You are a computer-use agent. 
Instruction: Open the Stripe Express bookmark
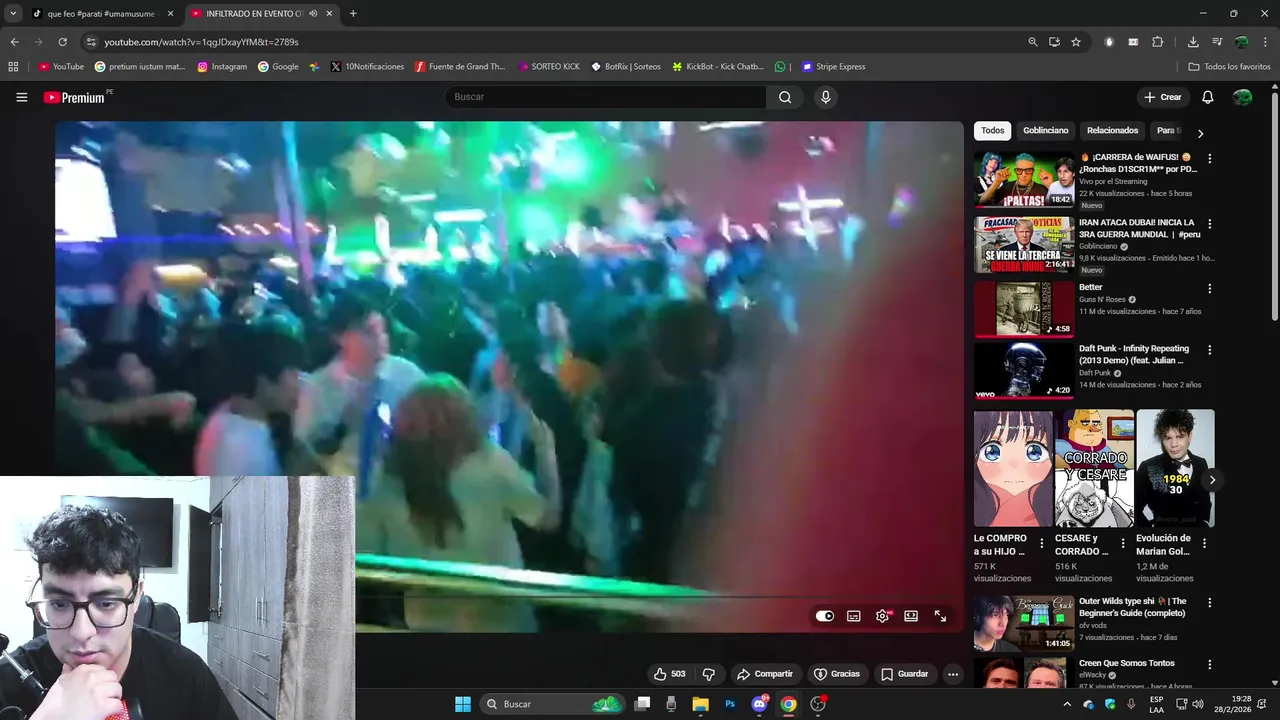coord(834,67)
